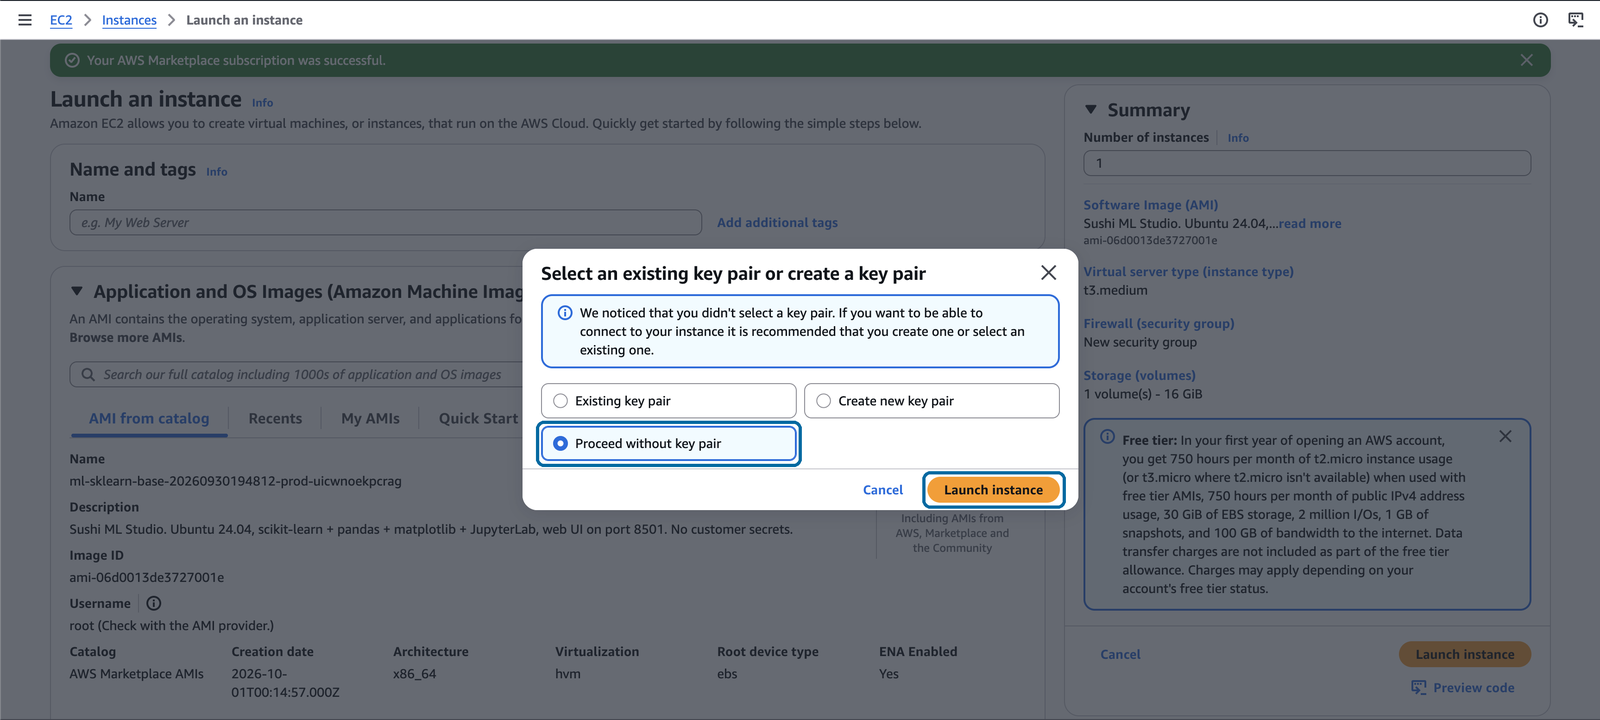Click the instance Name input field
Screen dimensions: 1600x720
pyautogui.click(x=386, y=223)
